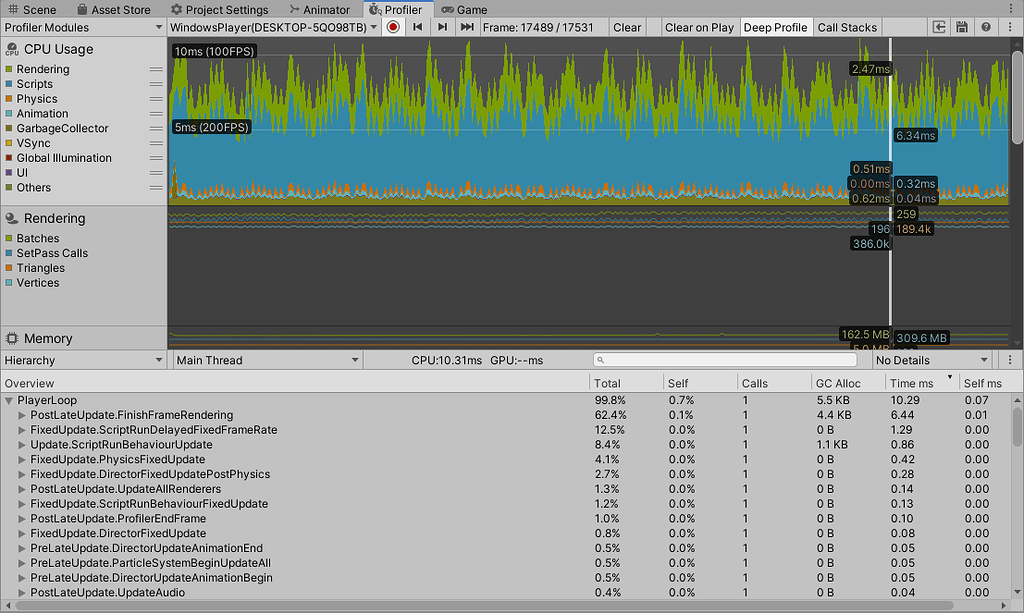
Task: Jump to the current frame with skip-forward icon
Action: (x=467, y=27)
